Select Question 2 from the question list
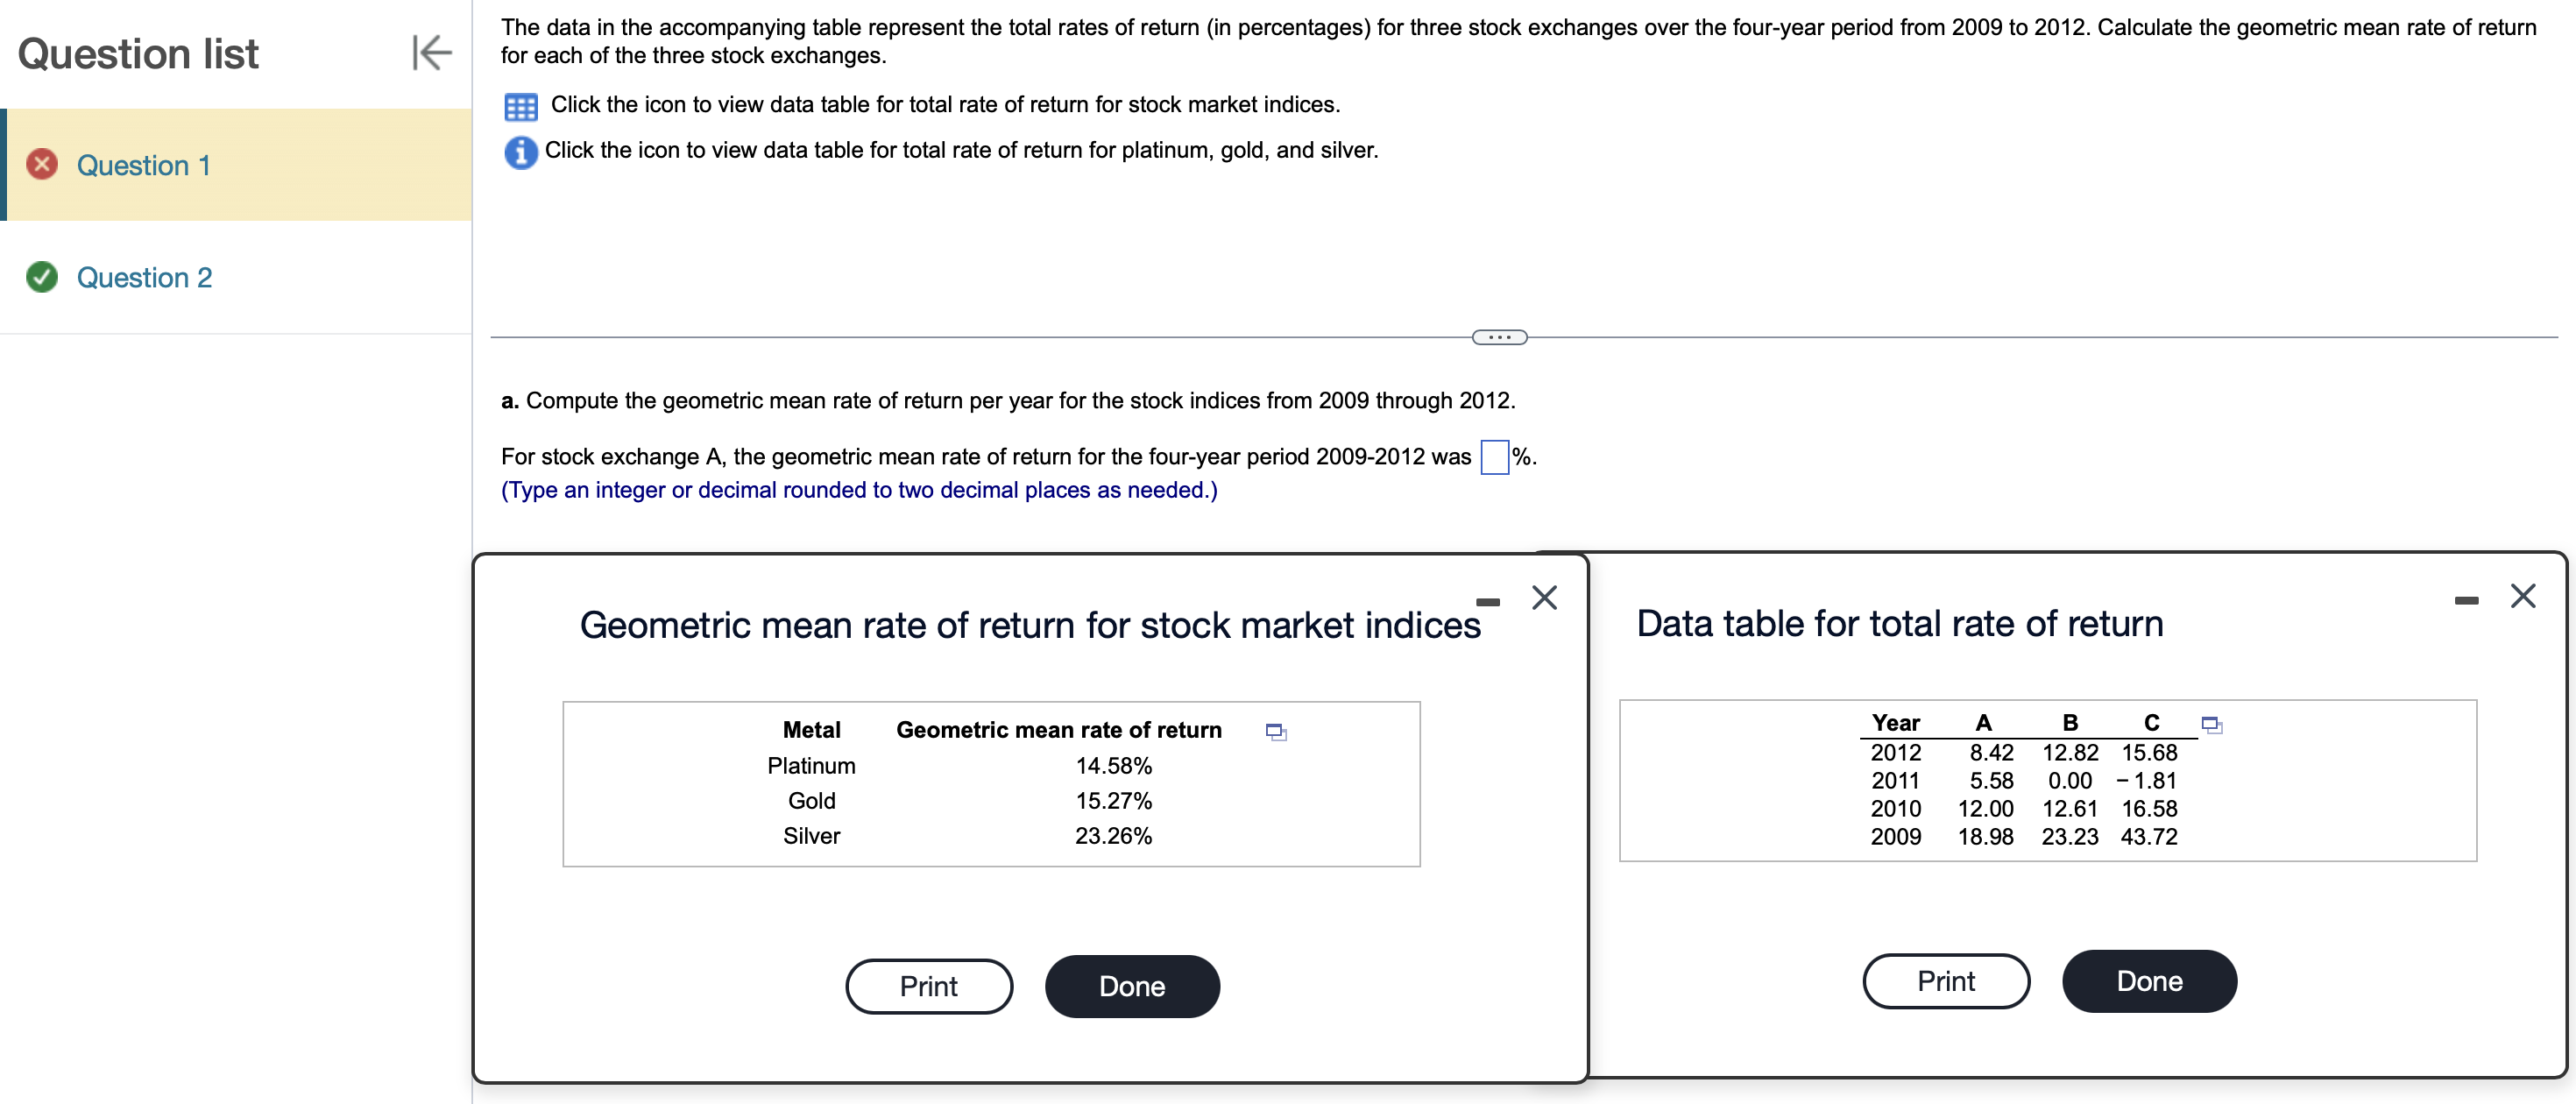The height and width of the screenshot is (1104, 2576). pos(144,277)
